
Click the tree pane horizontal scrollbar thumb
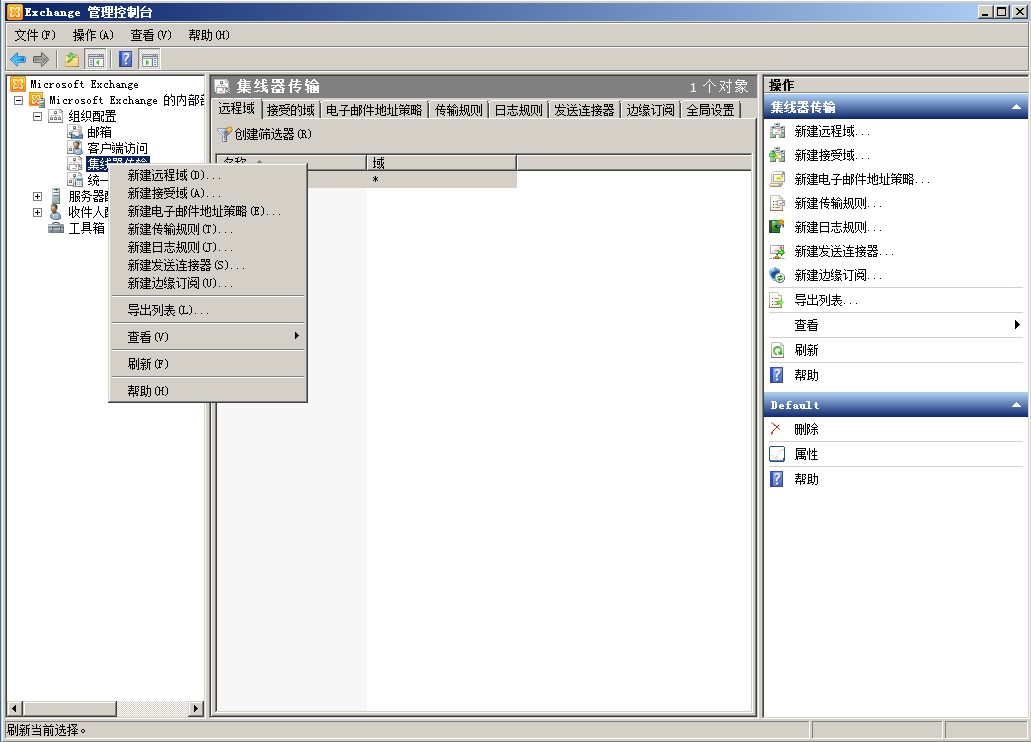[x=69, y=708]
